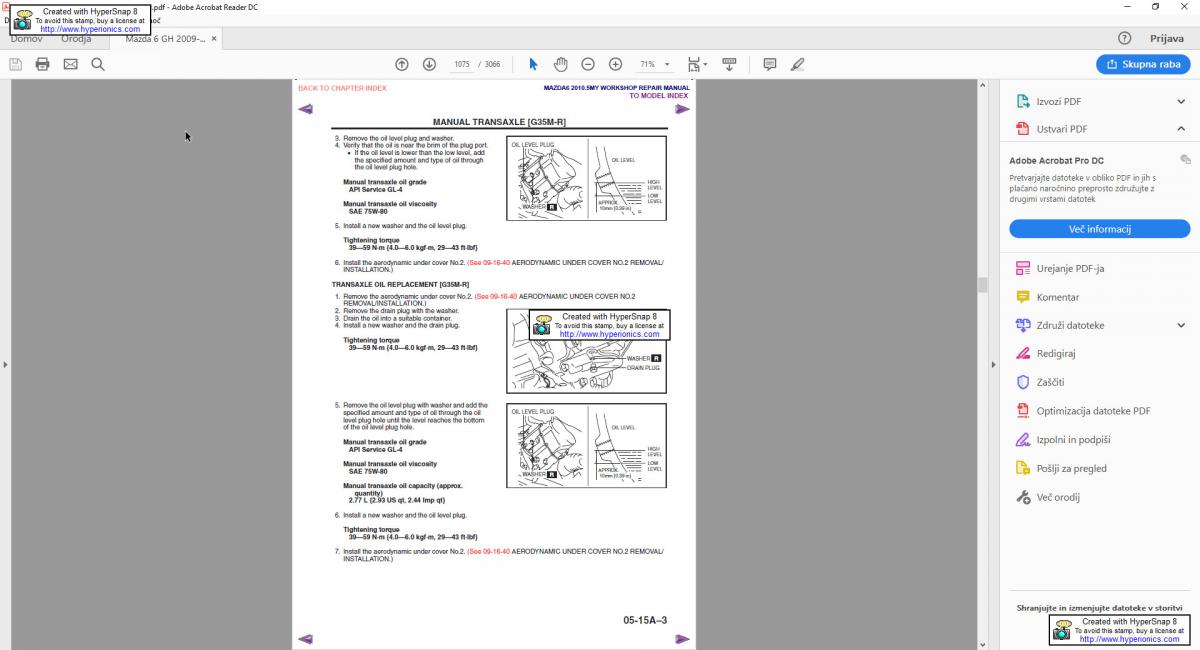Collapse the Ustvari PDF section
The image size is (1200, 650).
point(1181,129)
